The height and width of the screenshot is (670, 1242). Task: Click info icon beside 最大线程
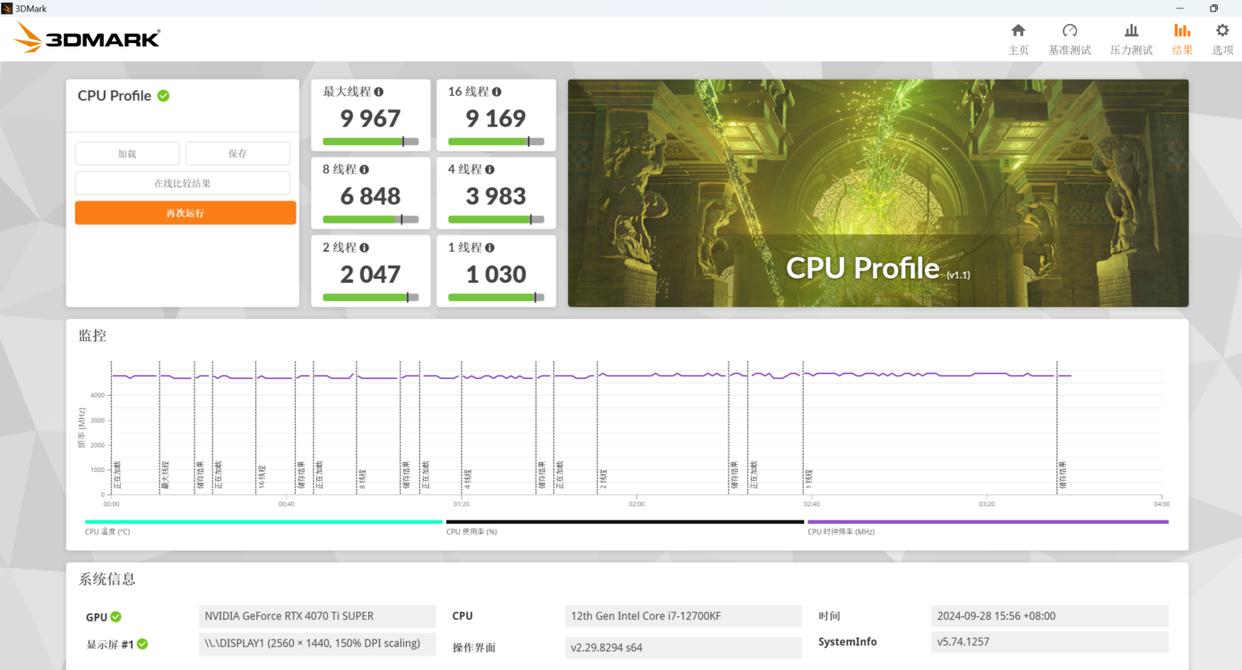[x=379, y=92]
